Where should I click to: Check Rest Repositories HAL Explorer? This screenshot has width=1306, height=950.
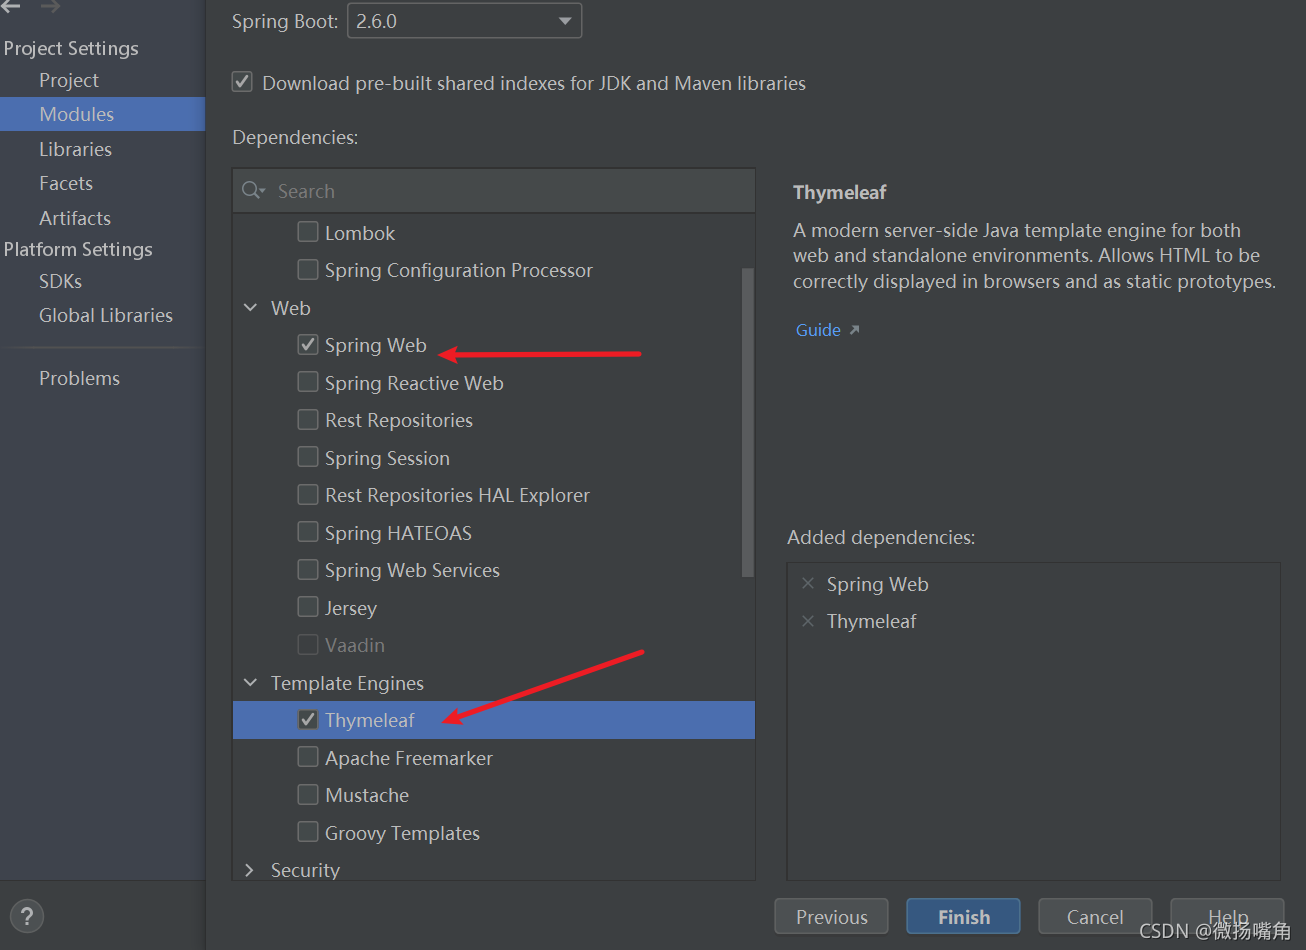point(308,495)
